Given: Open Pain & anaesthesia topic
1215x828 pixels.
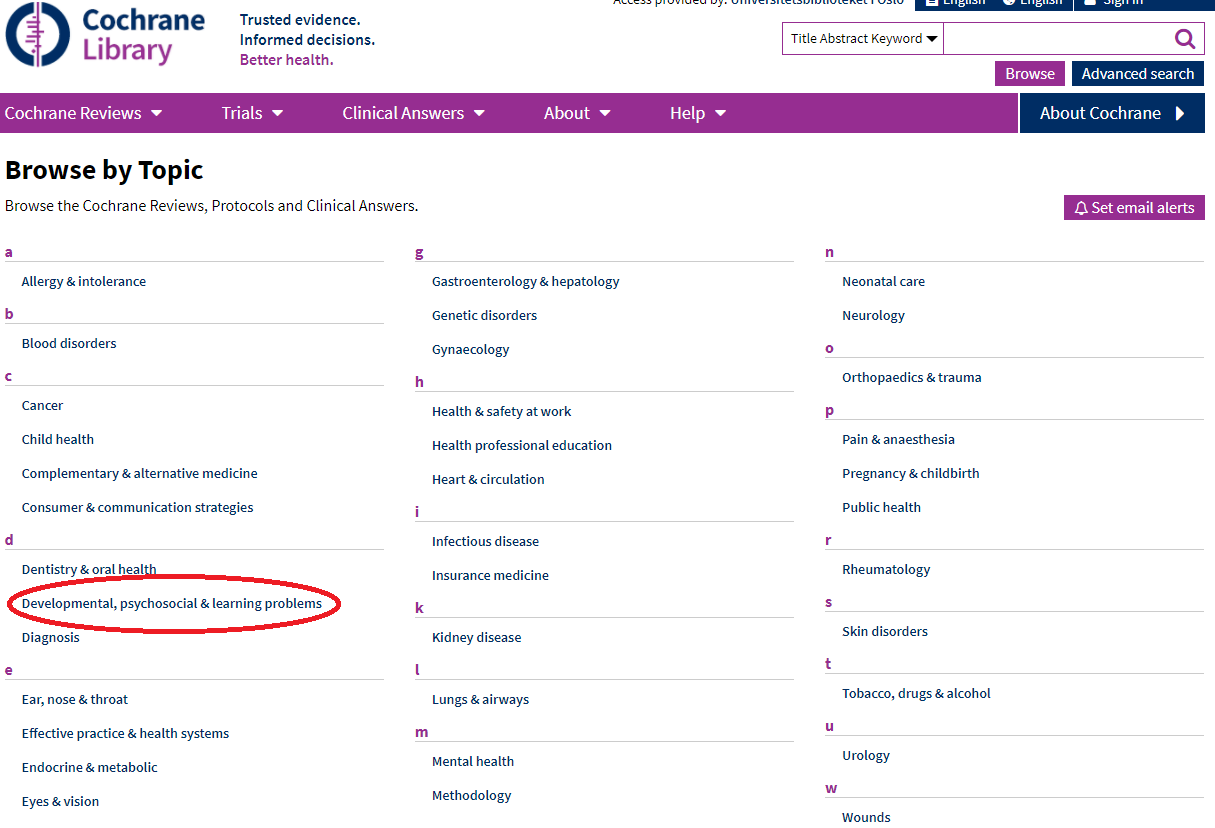Looking at the screenshot, I should (899, 440).
